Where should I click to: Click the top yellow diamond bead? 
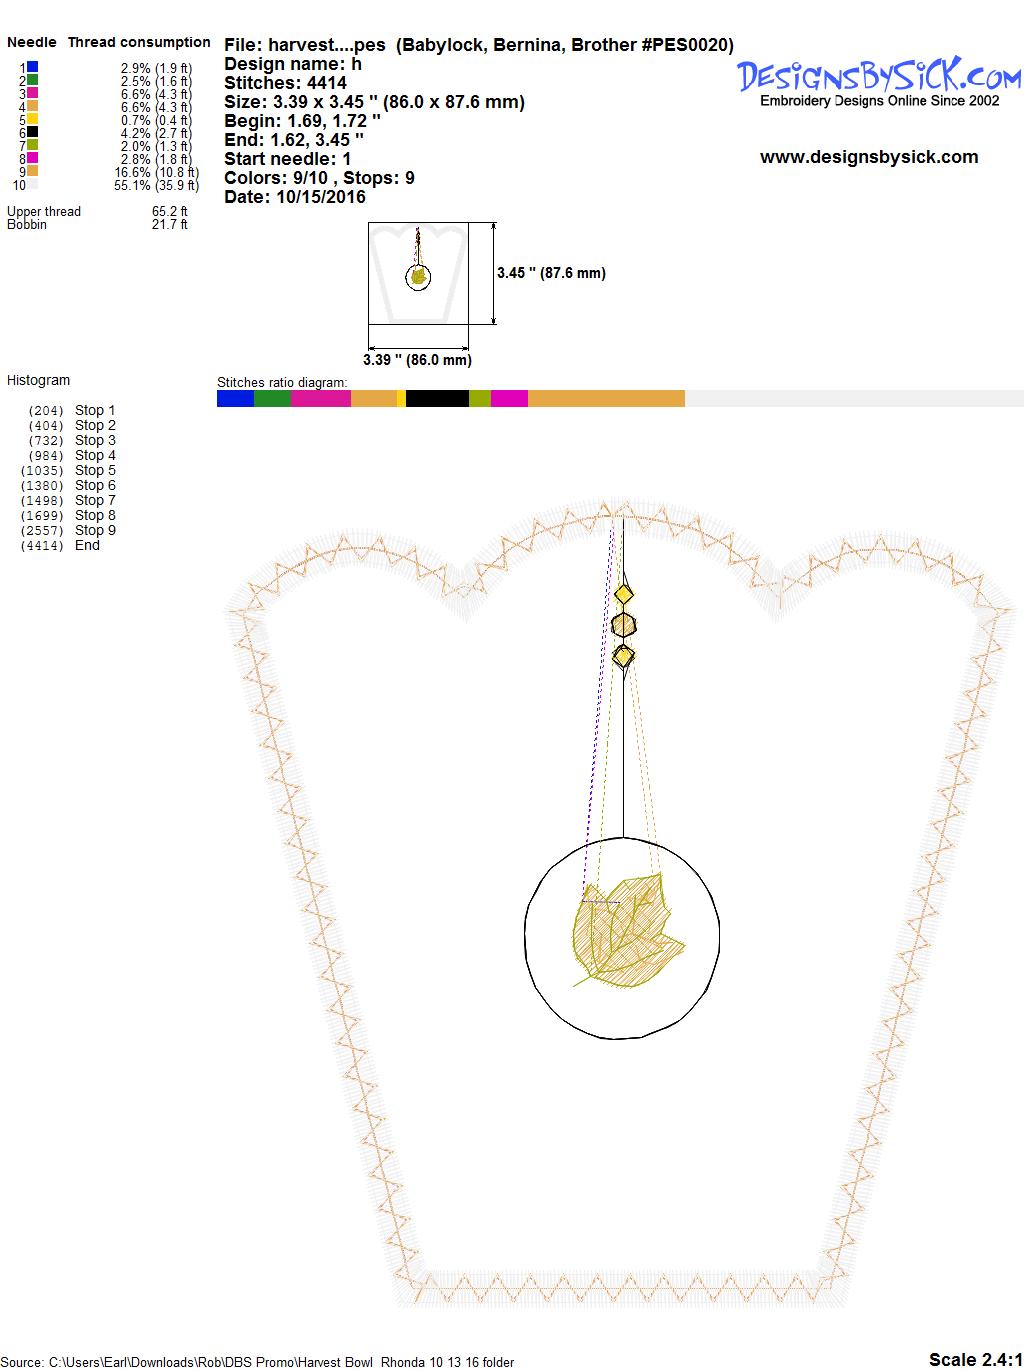[x=624, y=596]
